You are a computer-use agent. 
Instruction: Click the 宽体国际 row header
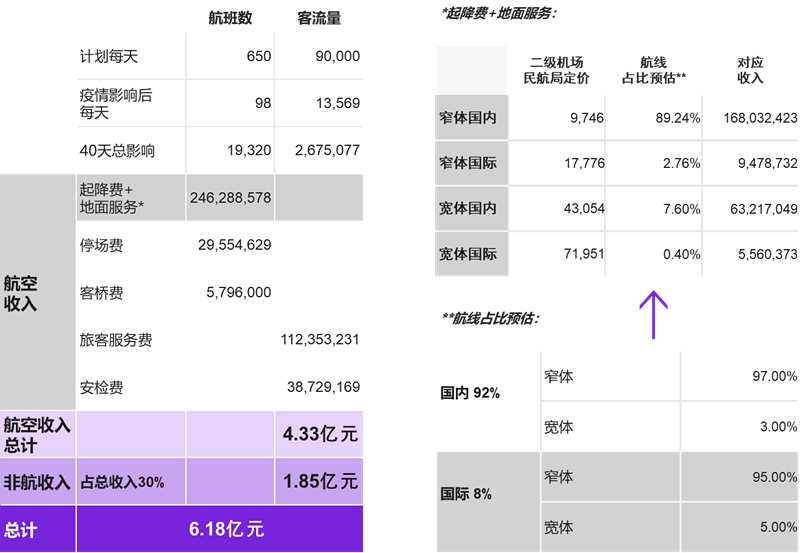[x=467, y=254]
